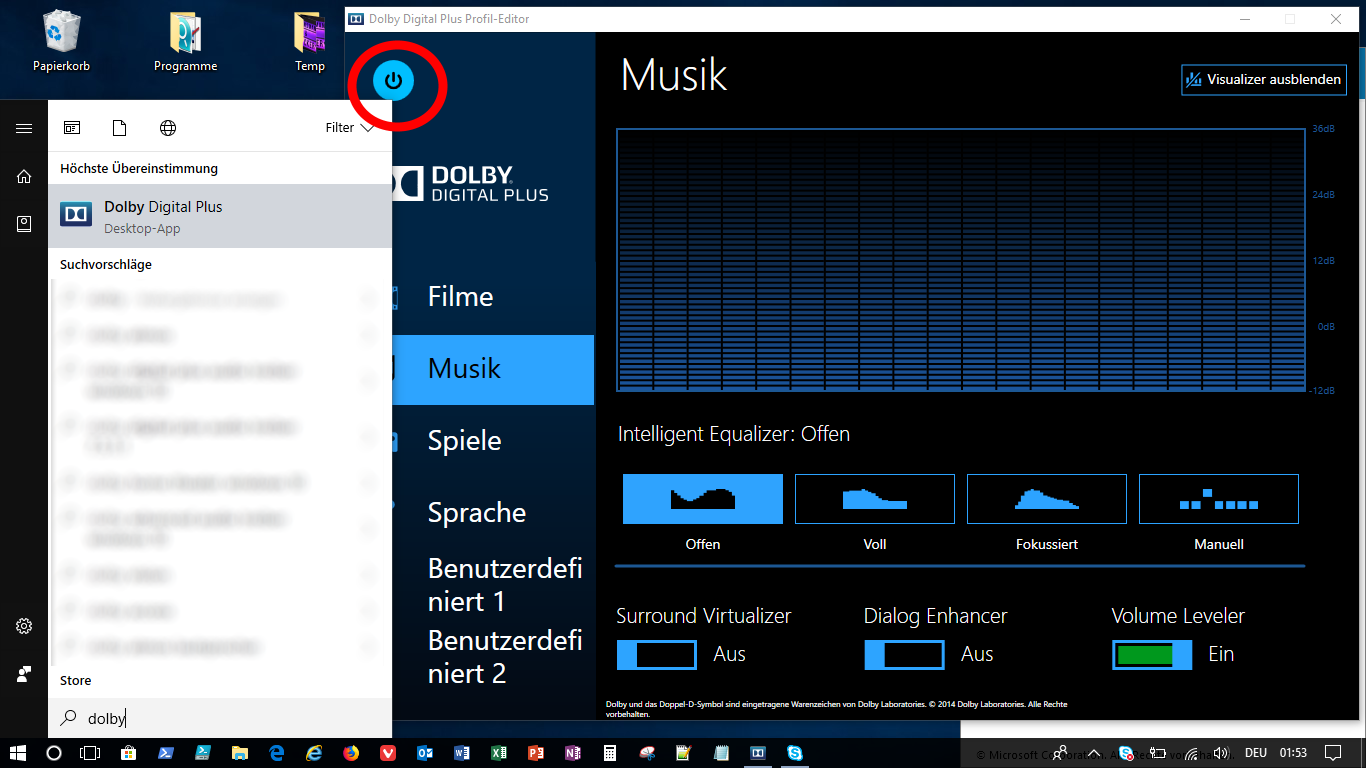Launch Vivaldi from the taskbar
Image resolution: width=1366 pixels, height=768 pixels.
pos(387,753)
